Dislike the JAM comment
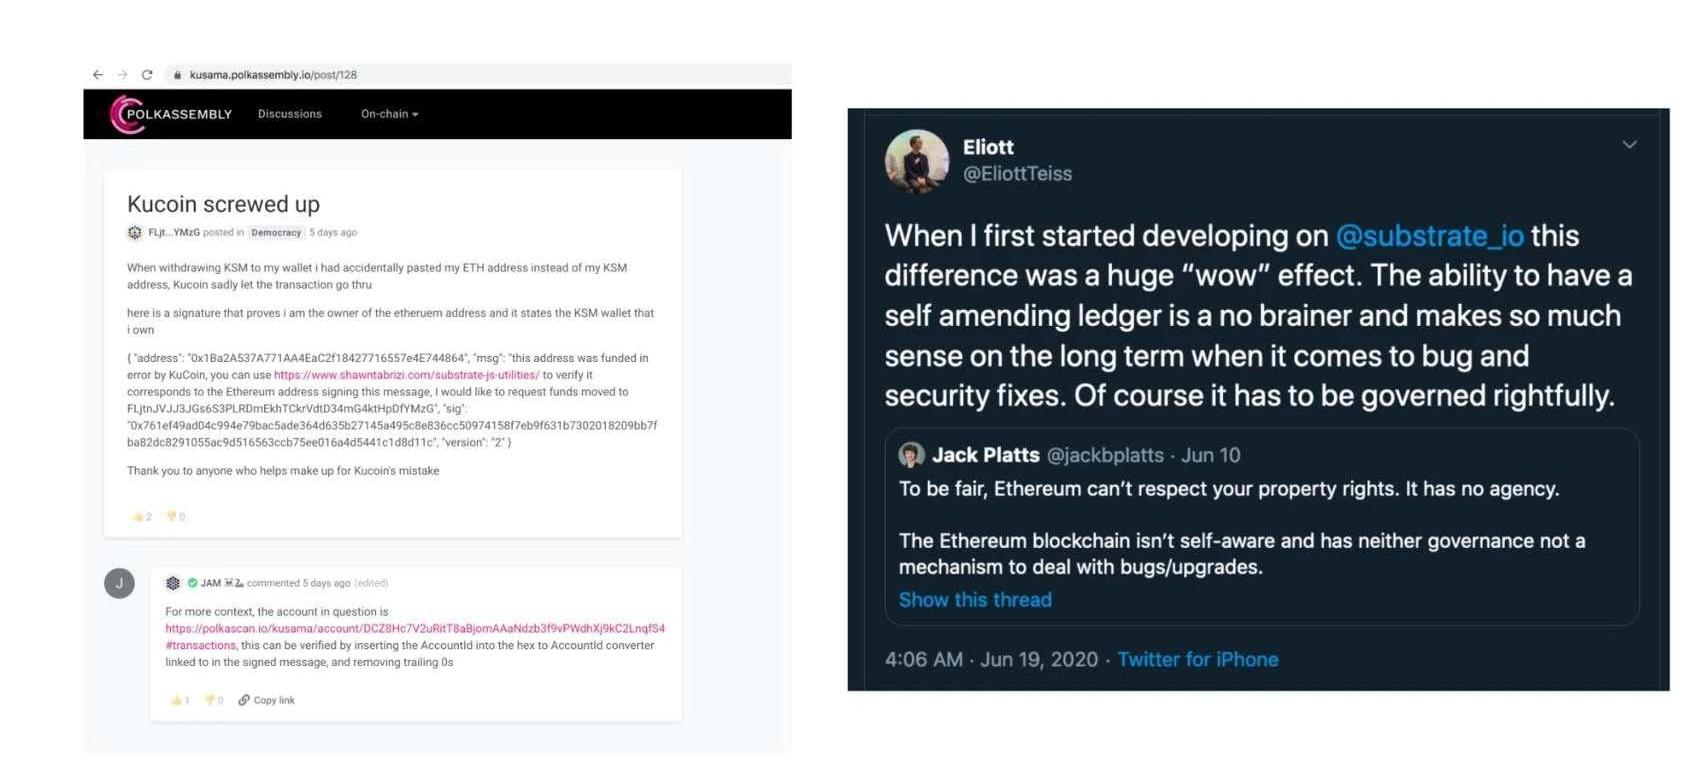The width and height of the screenshot is (1694, 768). [210, 700]
